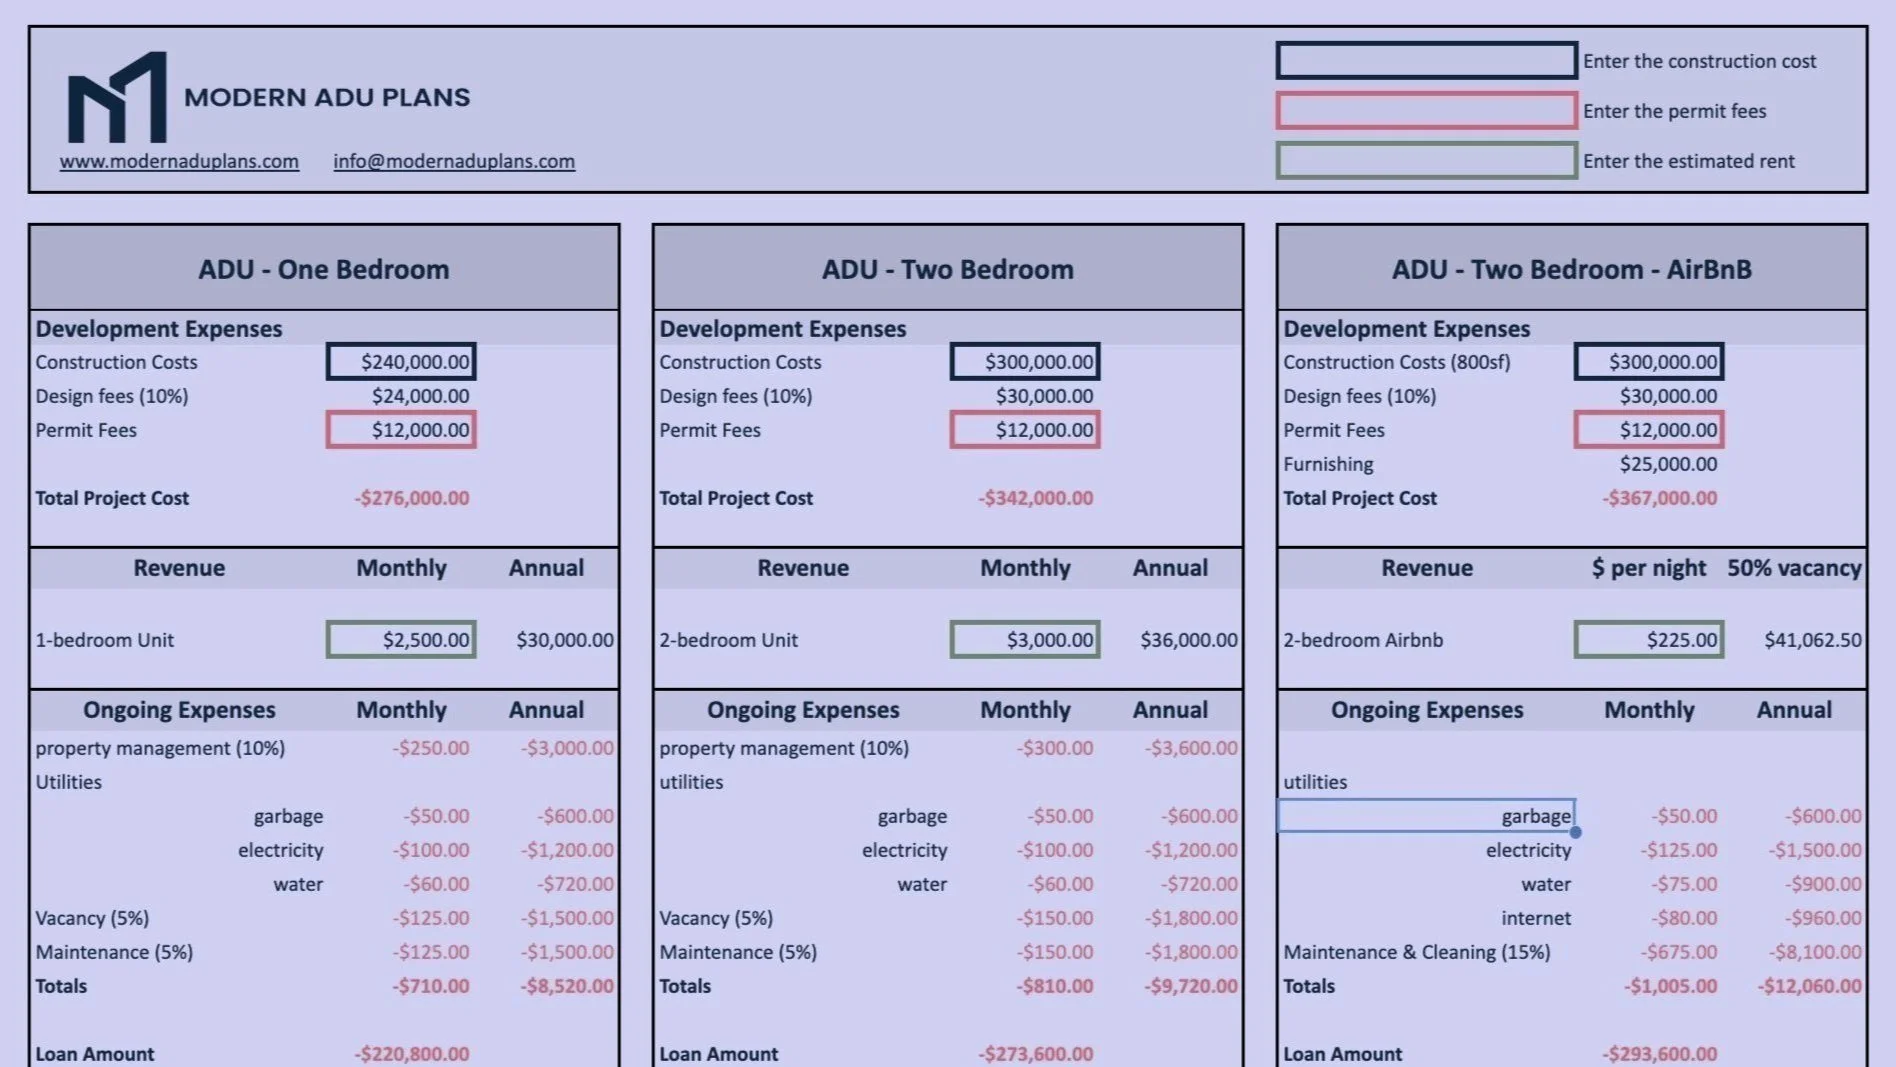
Task: Select AirBnB permit fees $12,000.00 cell
Action: [1649, 430]
